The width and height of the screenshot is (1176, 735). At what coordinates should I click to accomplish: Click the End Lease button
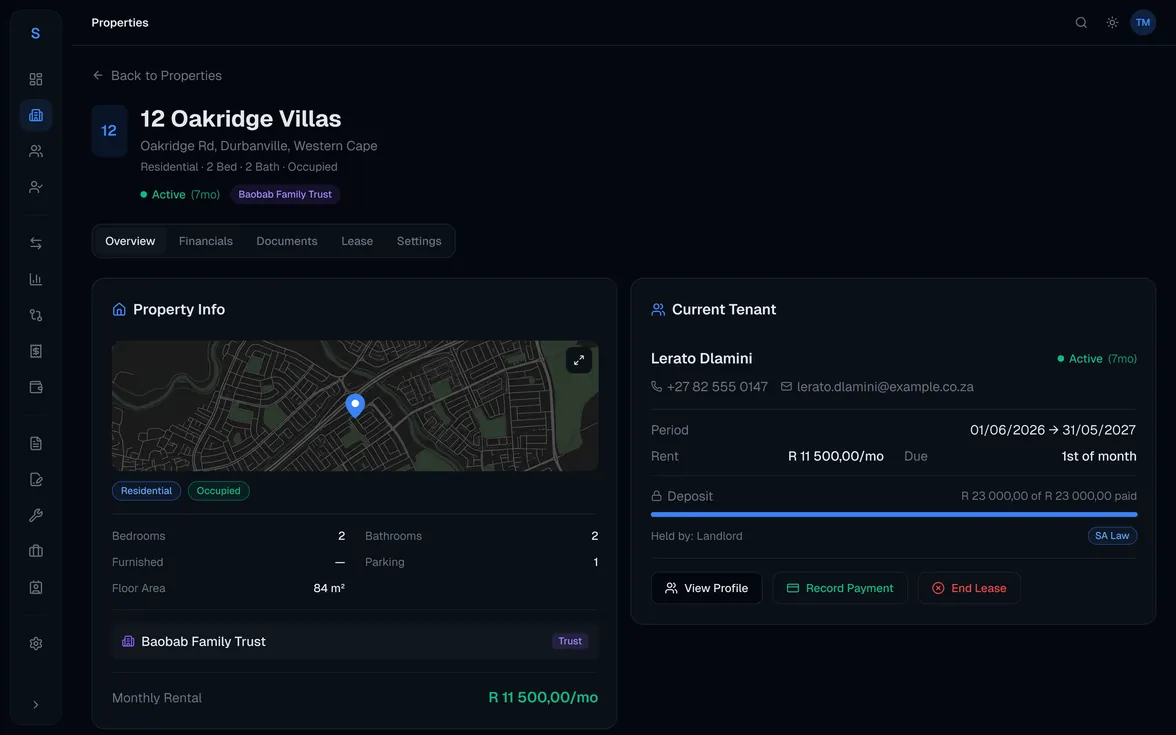tap(969, 588)
